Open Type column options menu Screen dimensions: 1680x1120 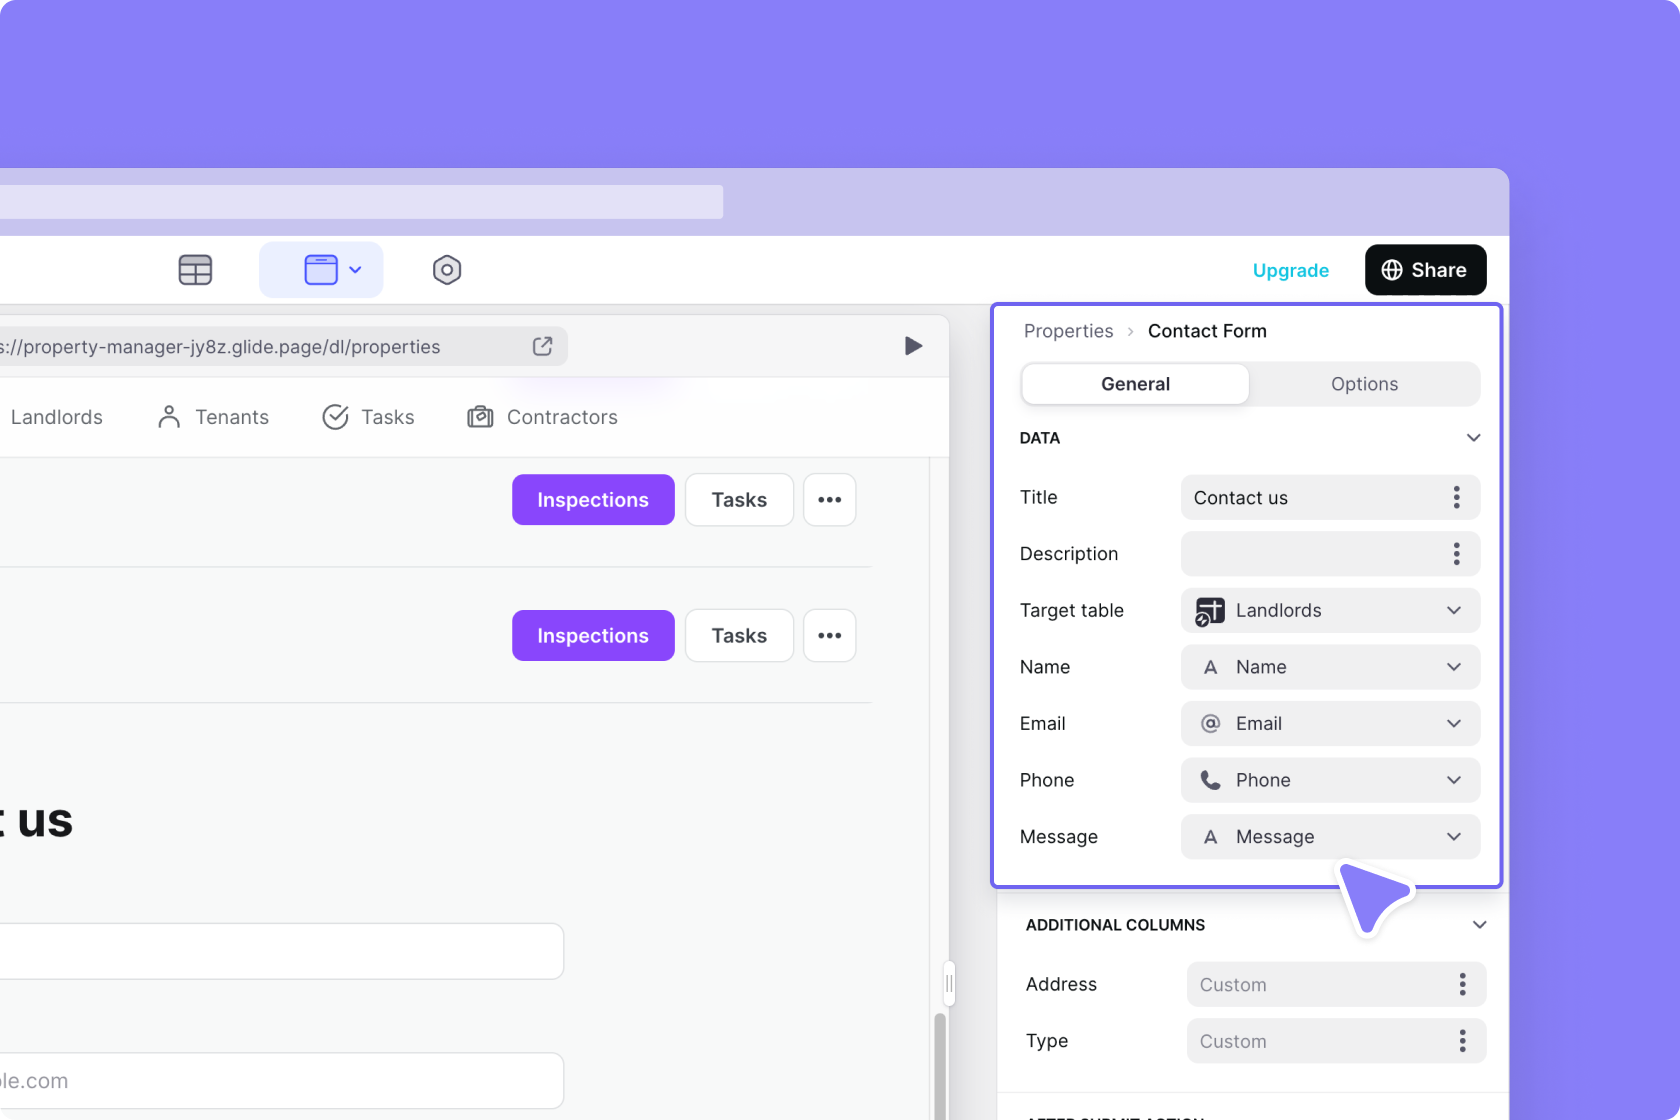[x=1462, y=1041]
